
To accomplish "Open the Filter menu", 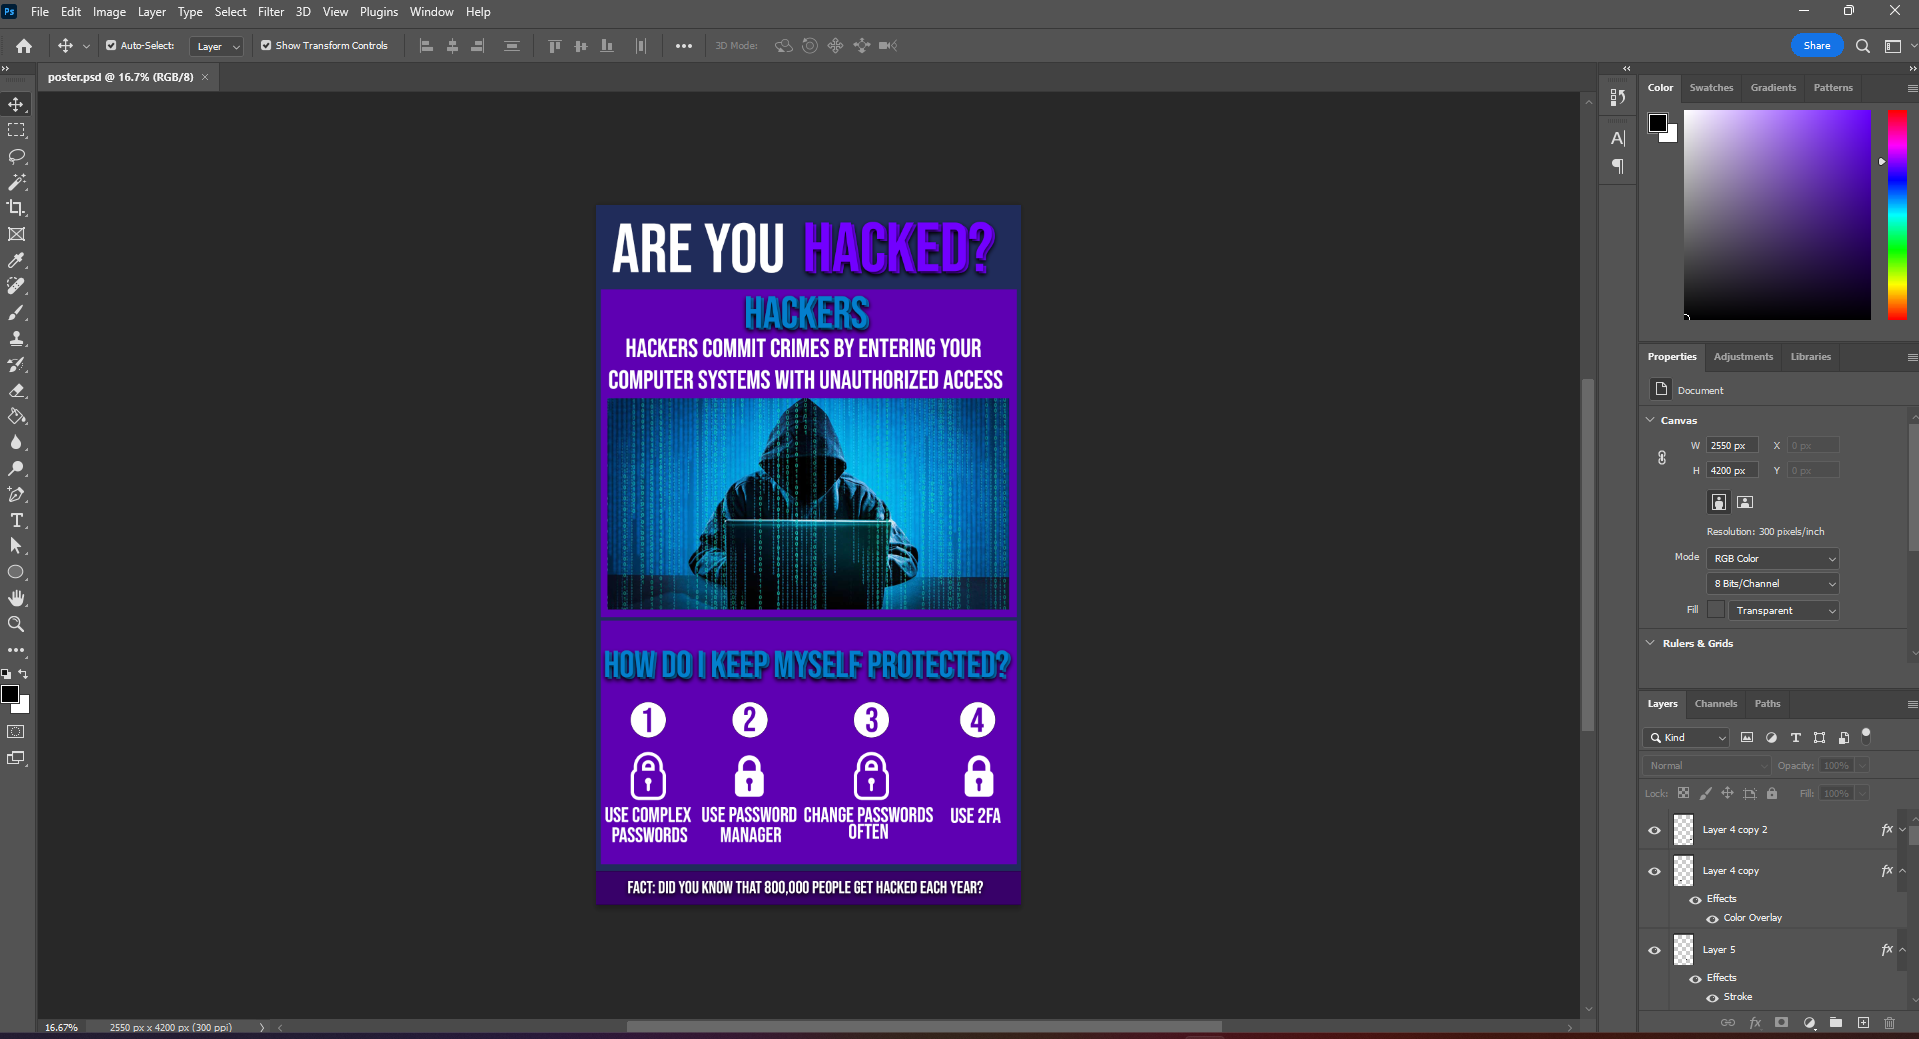I will point(270,12).
